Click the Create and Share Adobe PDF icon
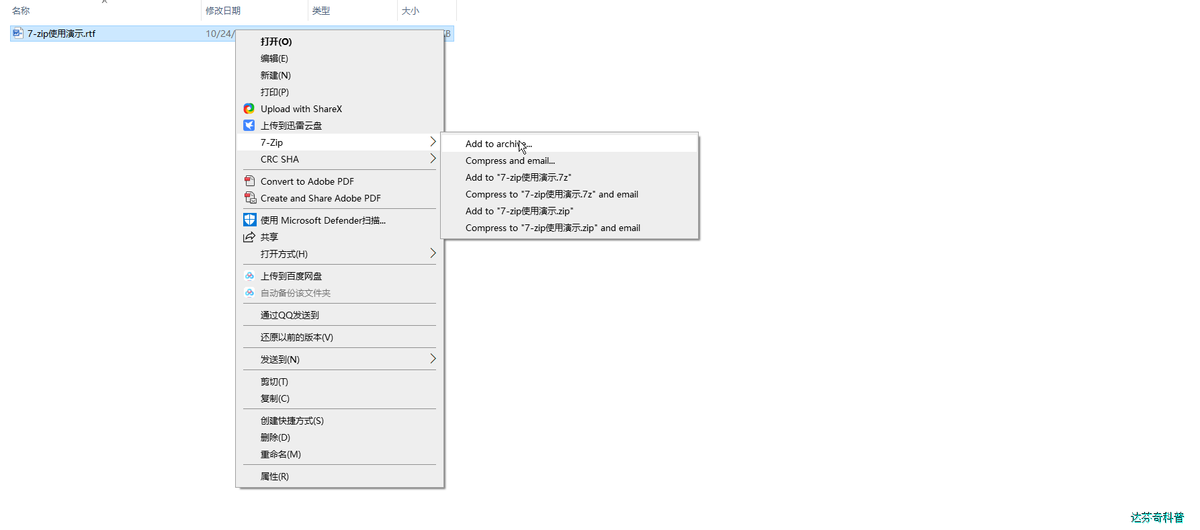The width and height of the screenshot is (1200, 530). pos(250,198)
